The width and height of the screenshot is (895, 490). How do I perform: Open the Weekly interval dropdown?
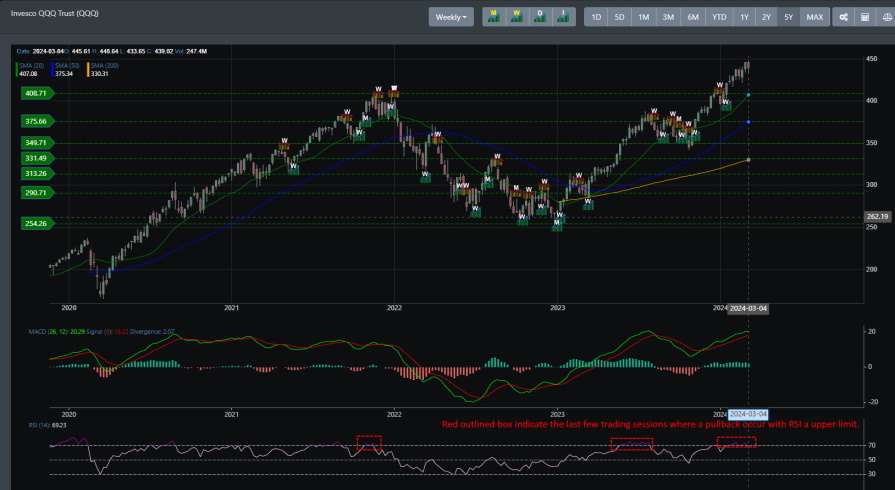point(451,17)
